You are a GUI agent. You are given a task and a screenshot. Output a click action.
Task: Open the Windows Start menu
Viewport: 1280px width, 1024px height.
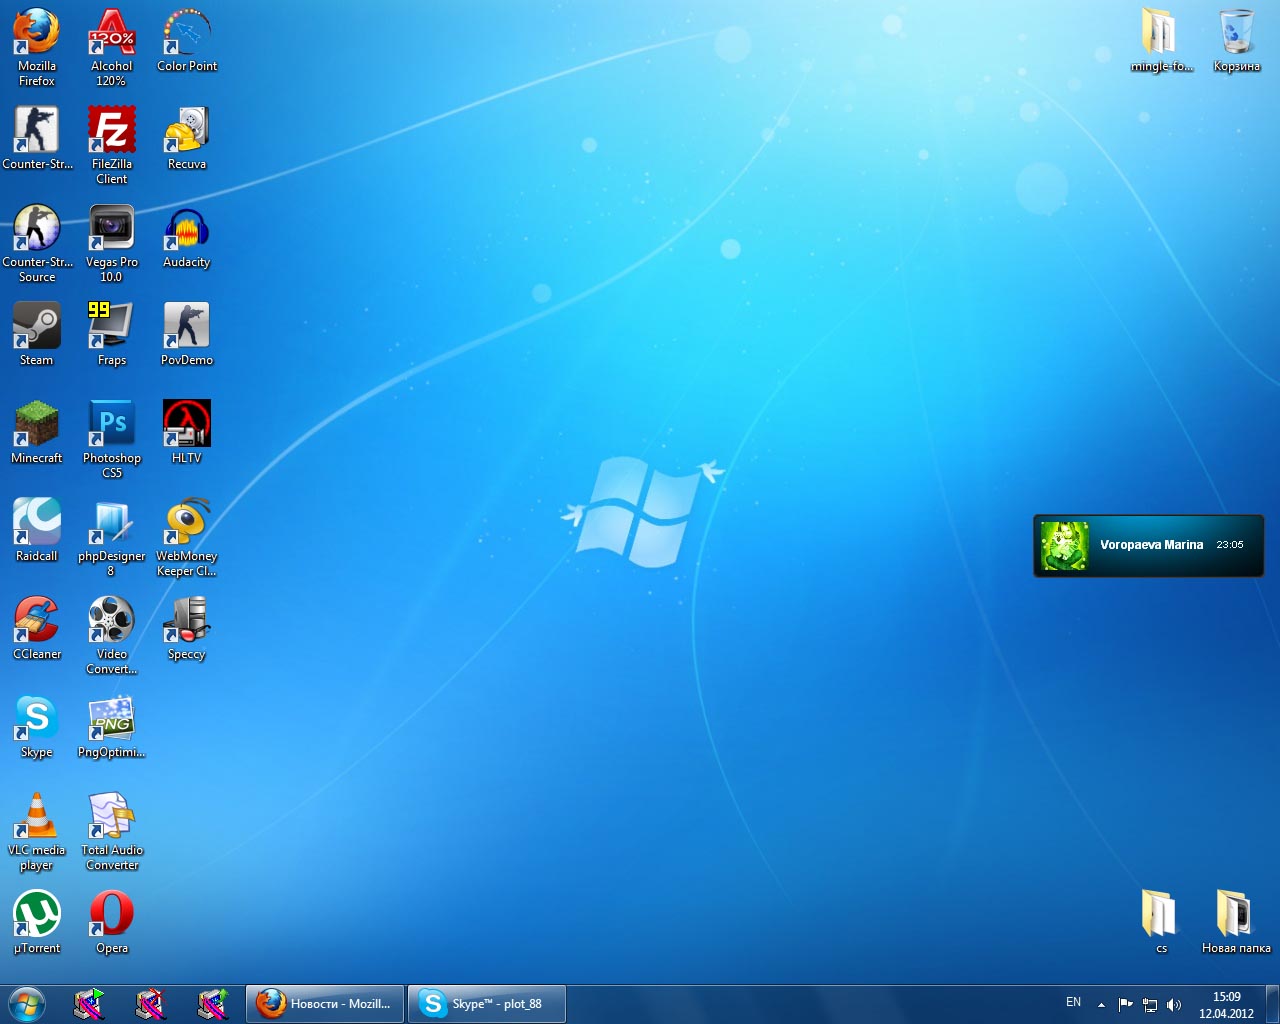click(26, 1004)
